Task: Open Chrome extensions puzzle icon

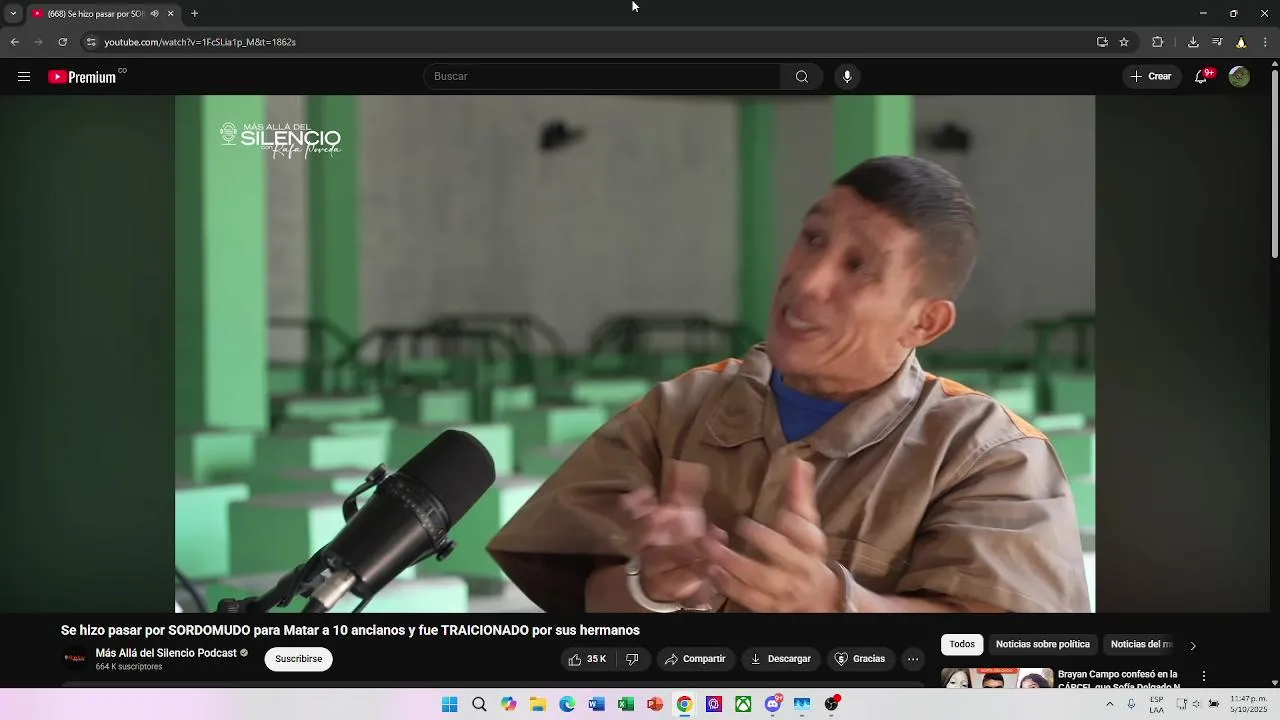Action: point(1158,42)
